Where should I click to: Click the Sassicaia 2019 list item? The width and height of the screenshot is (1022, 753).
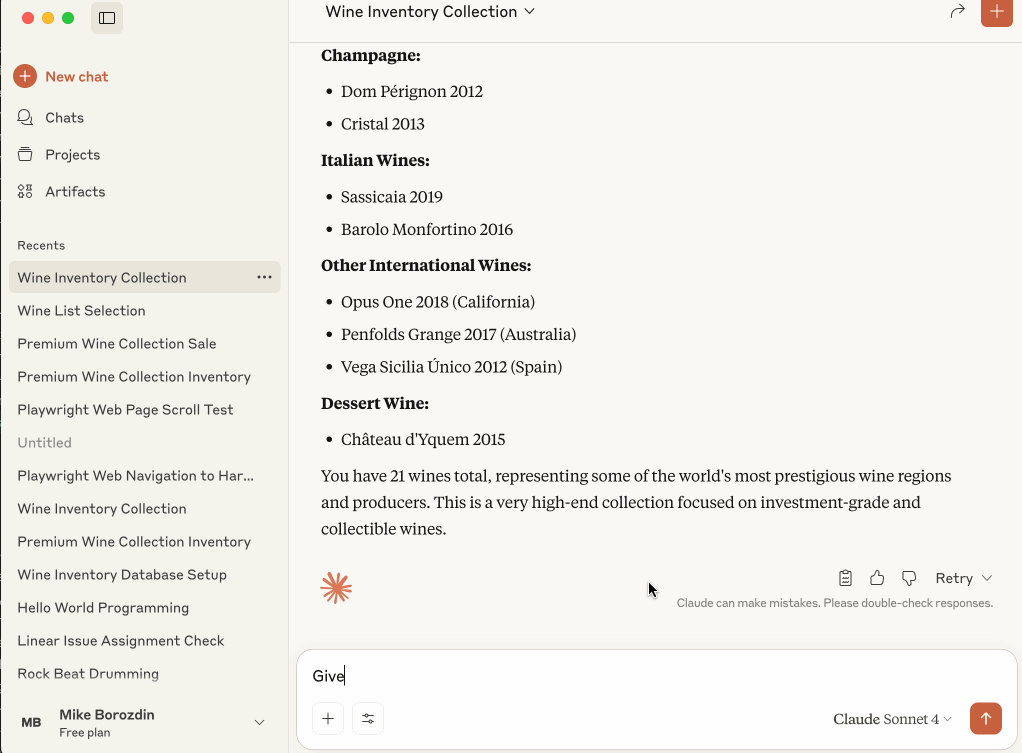click(x=392, y=197)
